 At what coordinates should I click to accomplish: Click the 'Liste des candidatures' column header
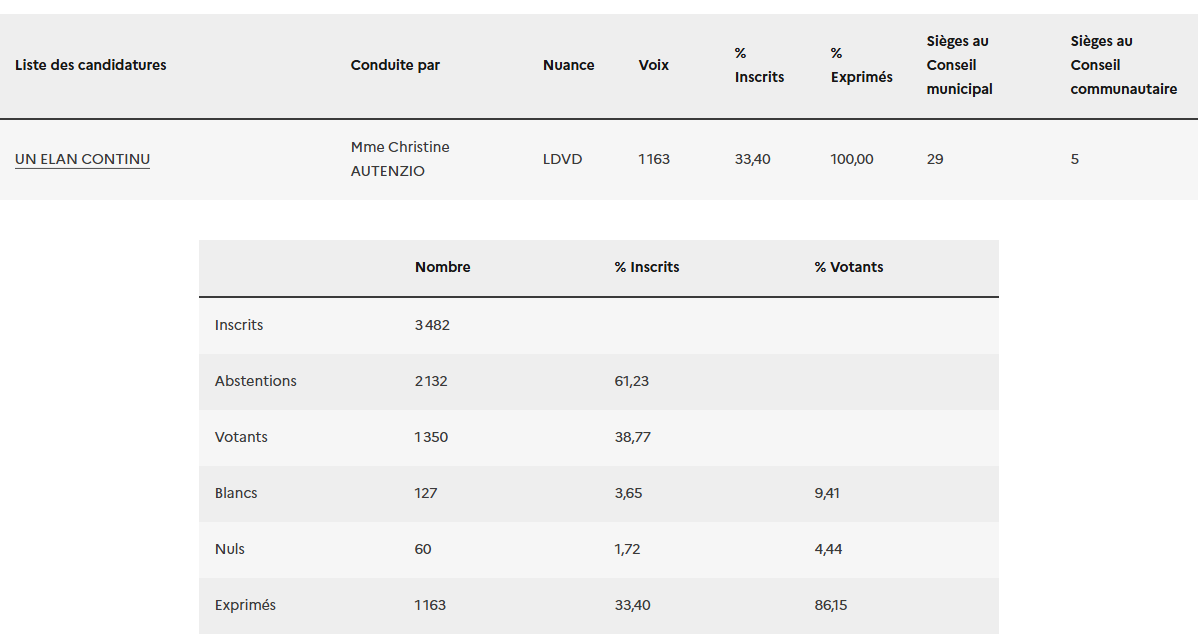click(x=91, y=65)
